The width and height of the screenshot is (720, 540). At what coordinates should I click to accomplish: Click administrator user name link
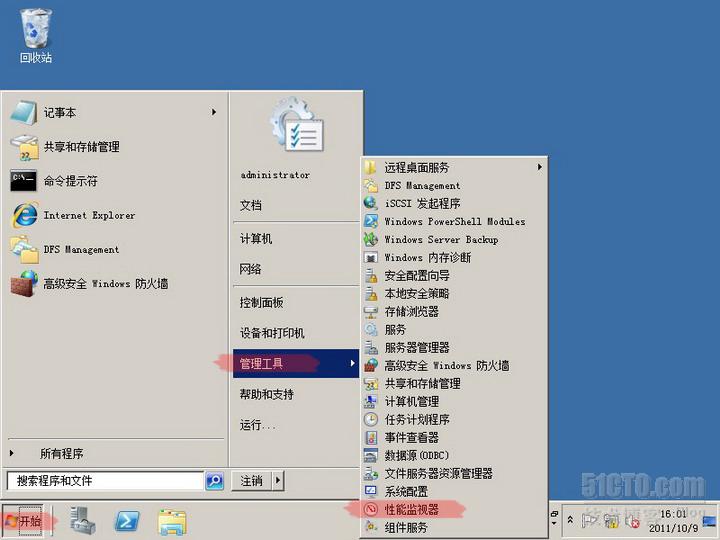point(276,175)
